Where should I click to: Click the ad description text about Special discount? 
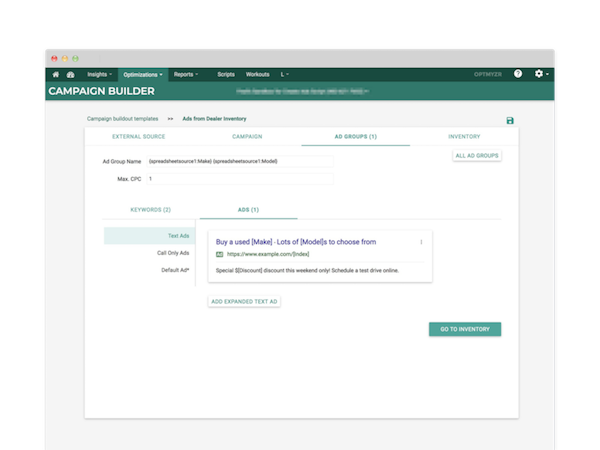click(307, 271)
